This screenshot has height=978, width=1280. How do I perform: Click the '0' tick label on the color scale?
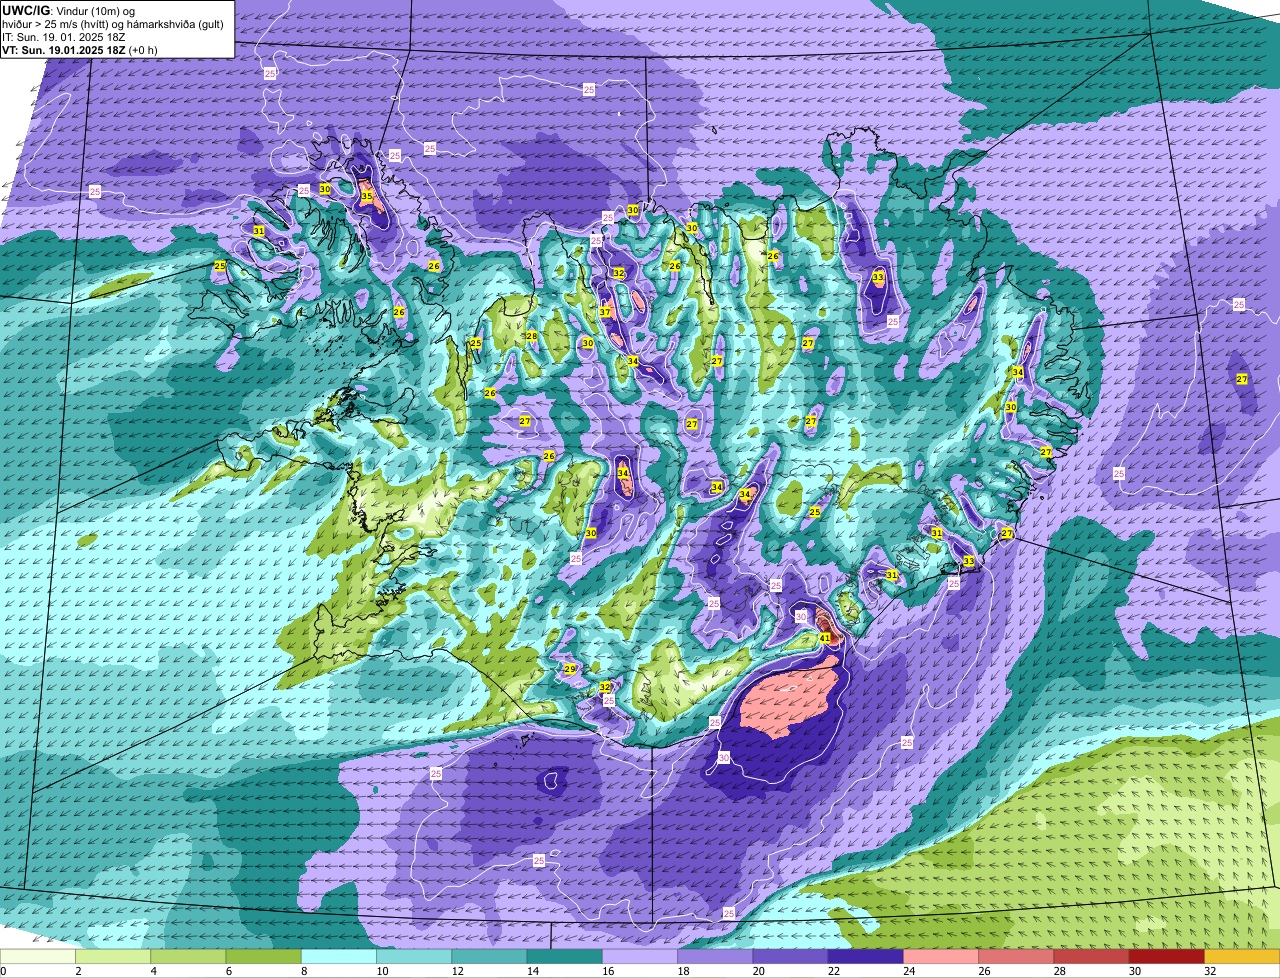point(3,971)
